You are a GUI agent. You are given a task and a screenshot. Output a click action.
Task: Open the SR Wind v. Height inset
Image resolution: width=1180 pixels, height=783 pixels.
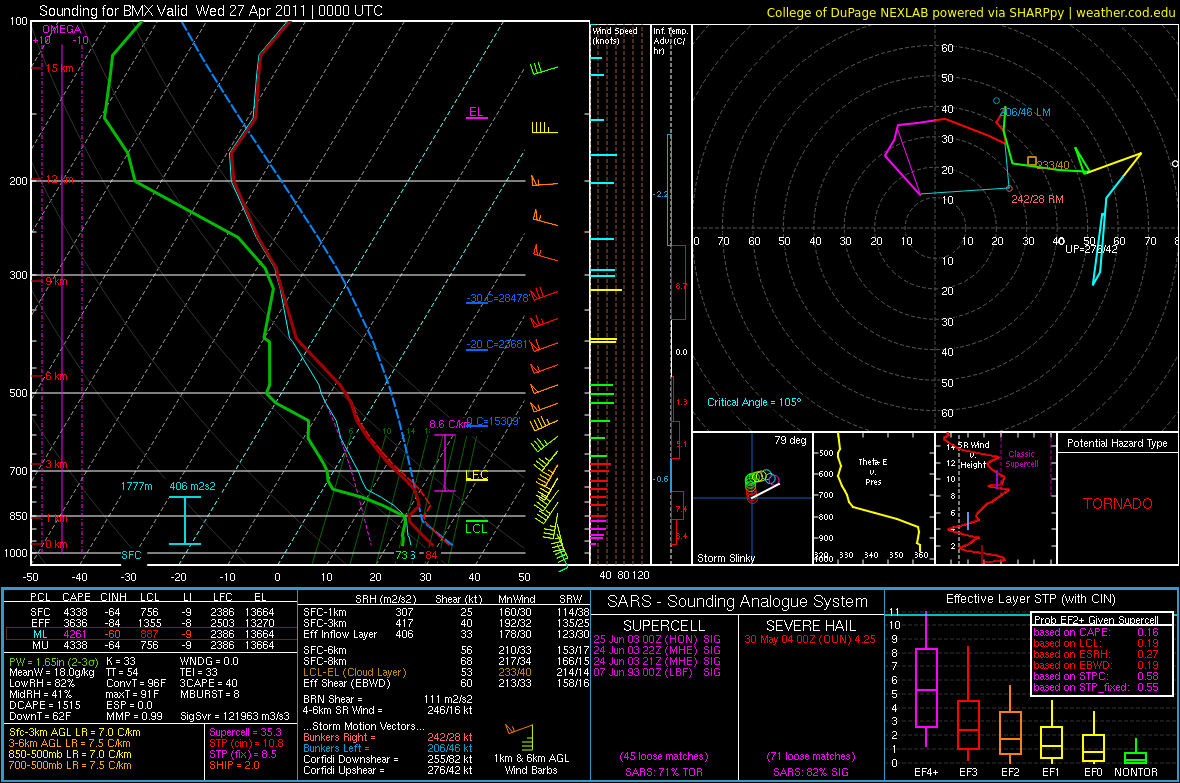[994, 498]
